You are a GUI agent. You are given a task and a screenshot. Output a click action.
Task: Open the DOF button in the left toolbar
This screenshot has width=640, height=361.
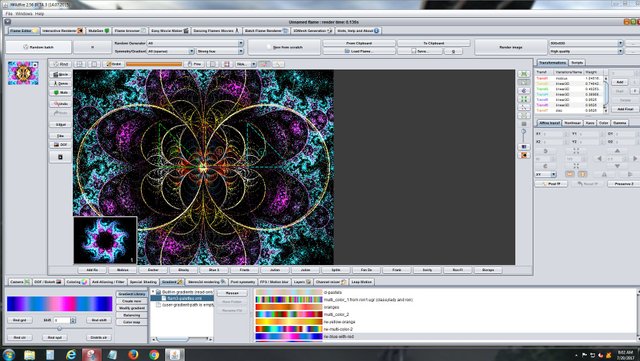click(60, 145)
